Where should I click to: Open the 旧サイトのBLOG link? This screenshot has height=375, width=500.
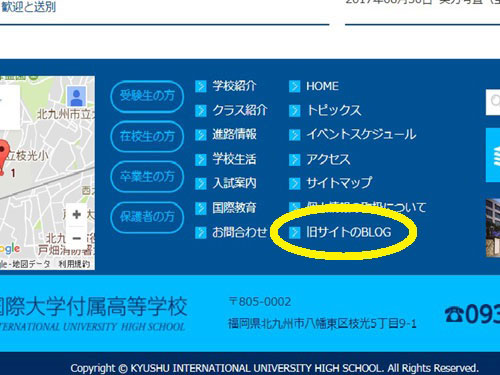(x=349, y=232)
